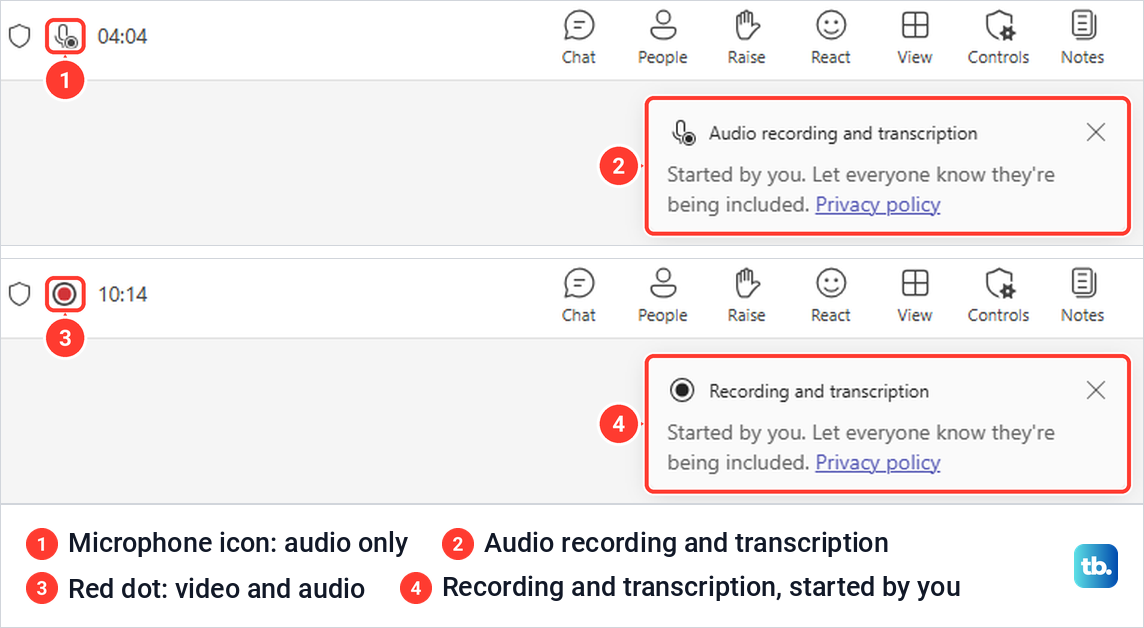
Task: Click the 10:14 meeting timer
Action: point(123,295)
